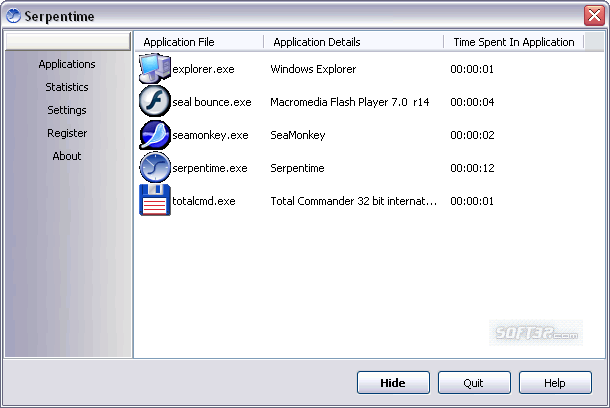Sort by Application Details column header

coord(353,42)
